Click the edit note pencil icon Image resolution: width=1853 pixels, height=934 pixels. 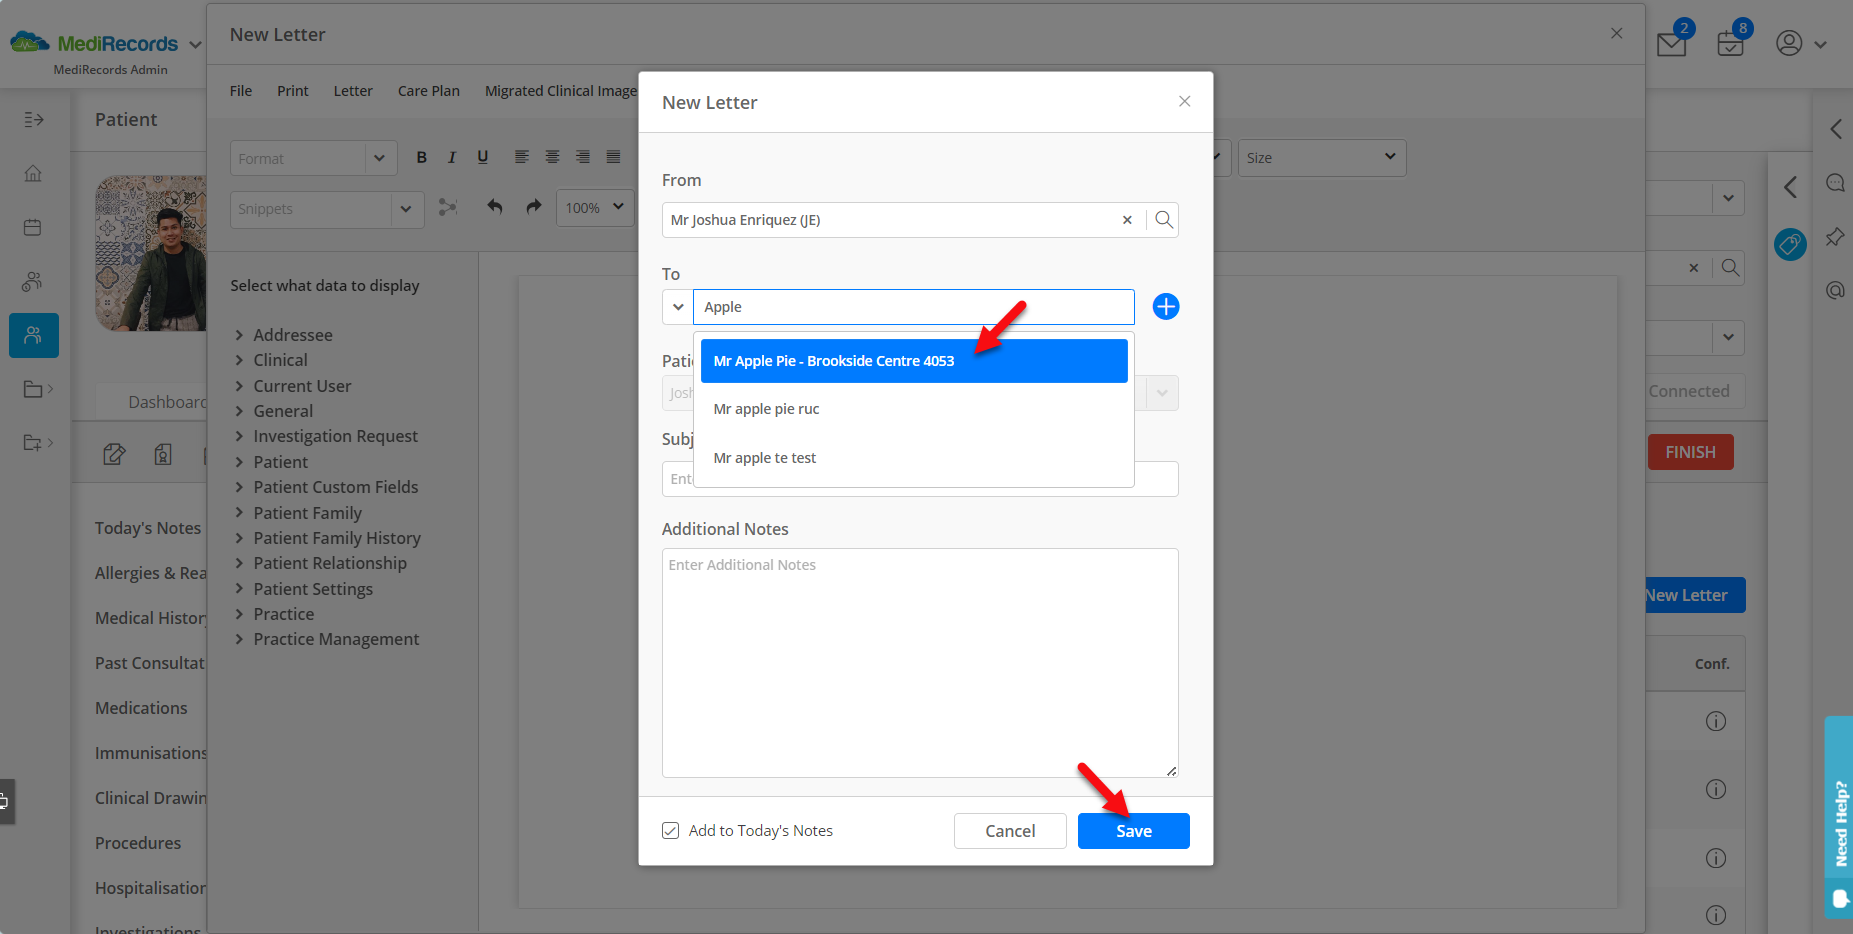(x=114, y=455)
